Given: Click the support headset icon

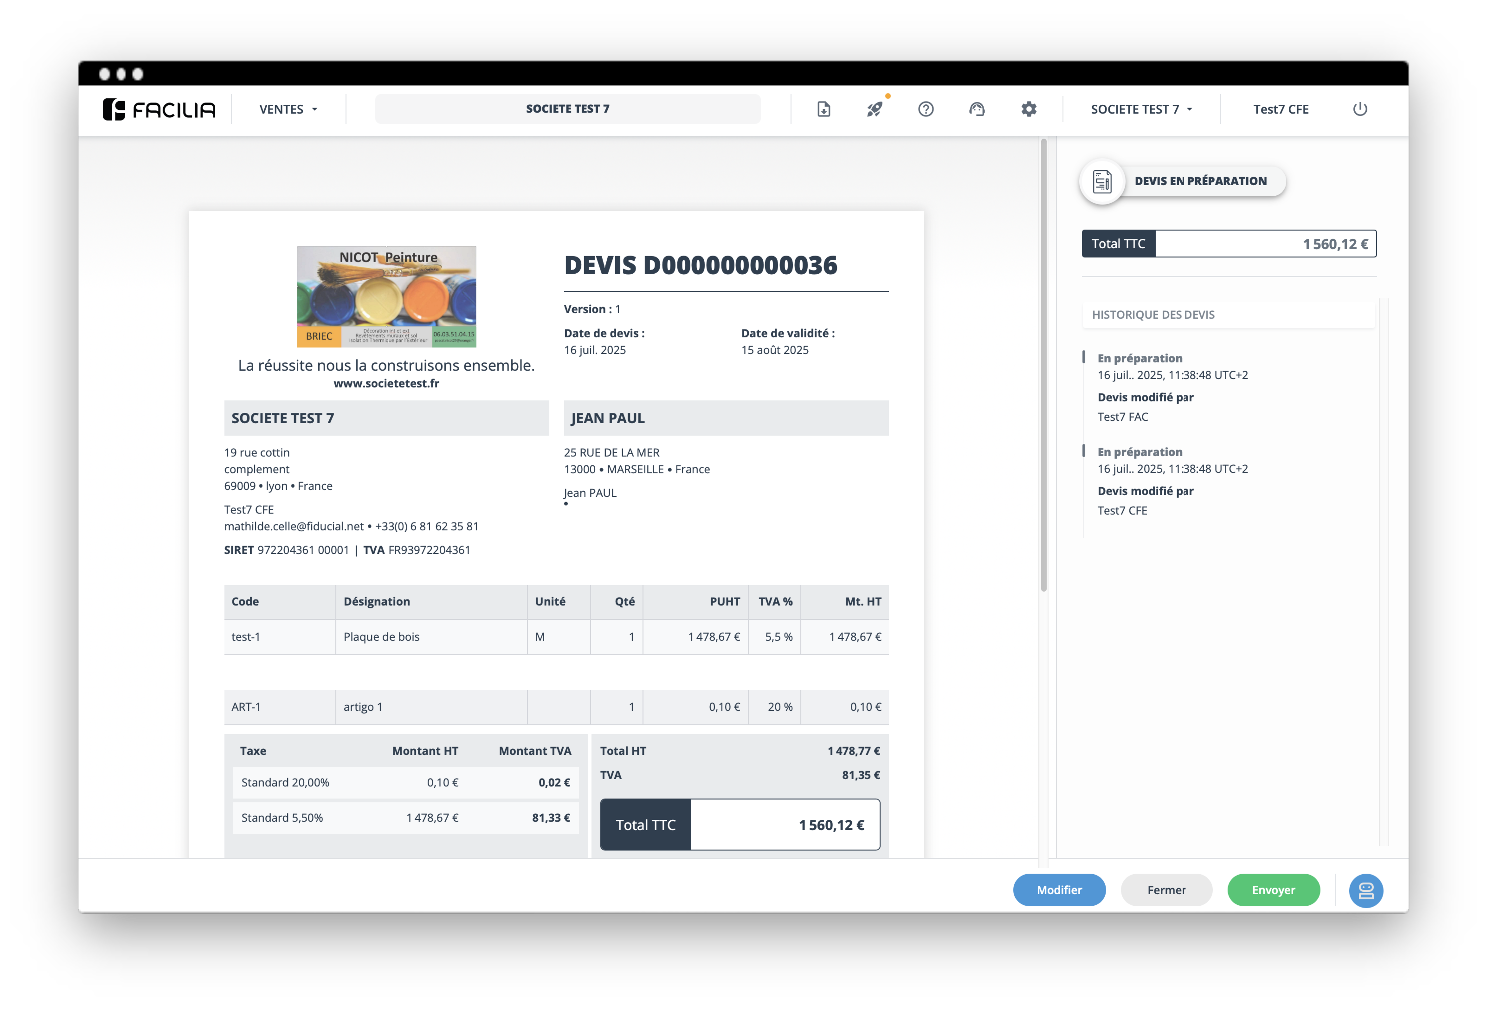Looking at the screenshot, I should pyautogui.click(x=977, y=109).
